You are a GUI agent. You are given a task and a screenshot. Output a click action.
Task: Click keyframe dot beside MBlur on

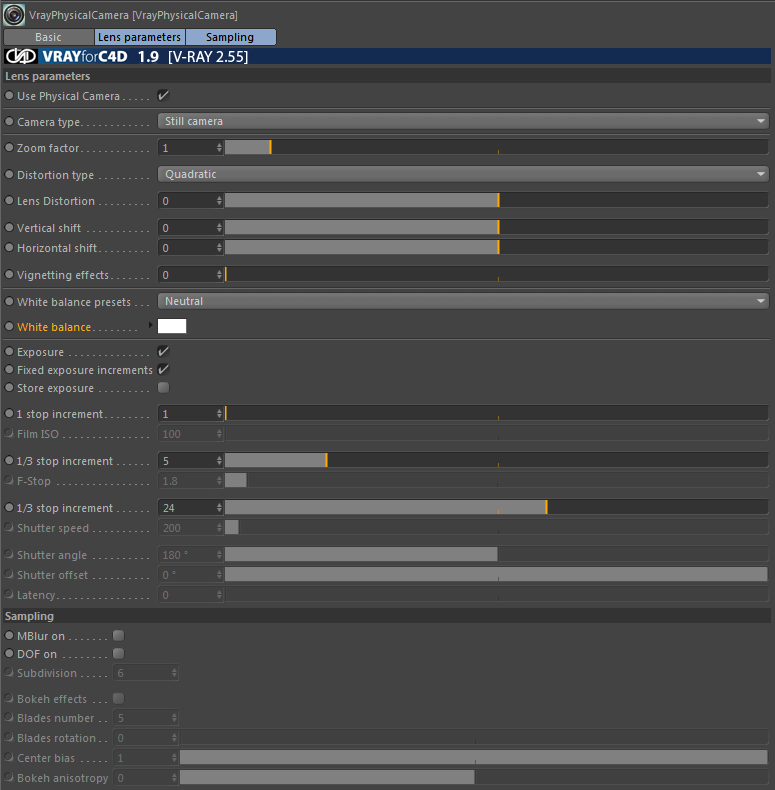[x=9, y=635]
